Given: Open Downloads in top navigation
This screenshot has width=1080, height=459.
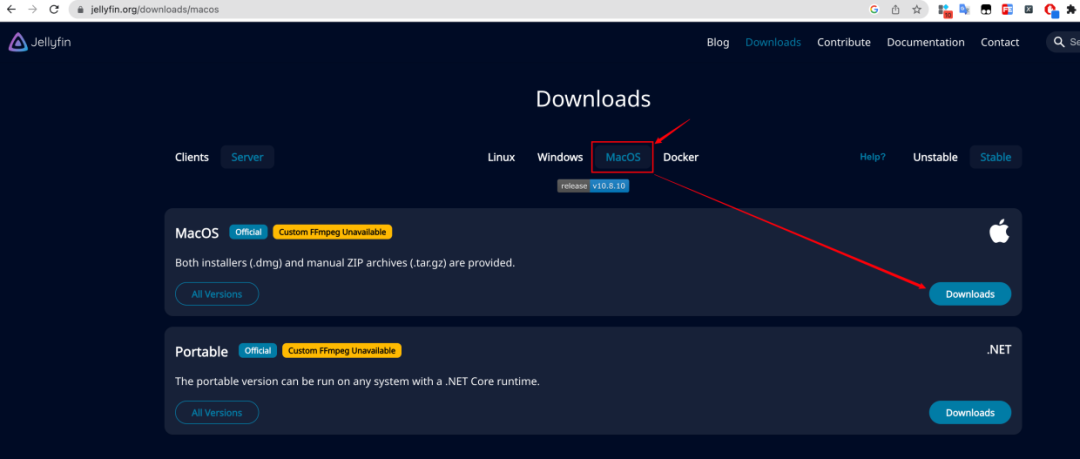Looking at the screenshot, I should tap(773, 43).
